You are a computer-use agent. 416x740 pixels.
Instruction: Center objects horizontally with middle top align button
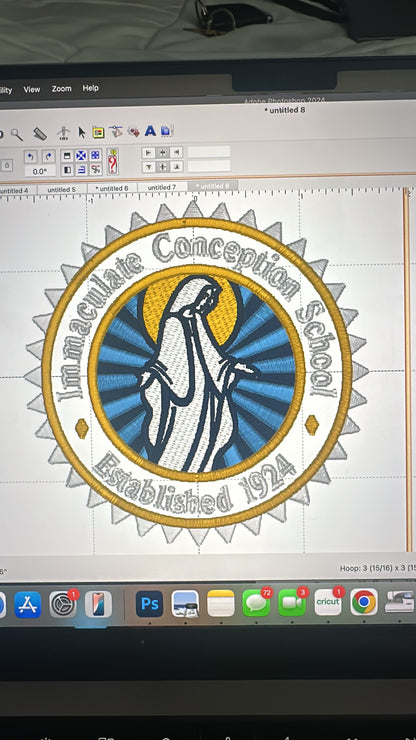pos(162,152)
